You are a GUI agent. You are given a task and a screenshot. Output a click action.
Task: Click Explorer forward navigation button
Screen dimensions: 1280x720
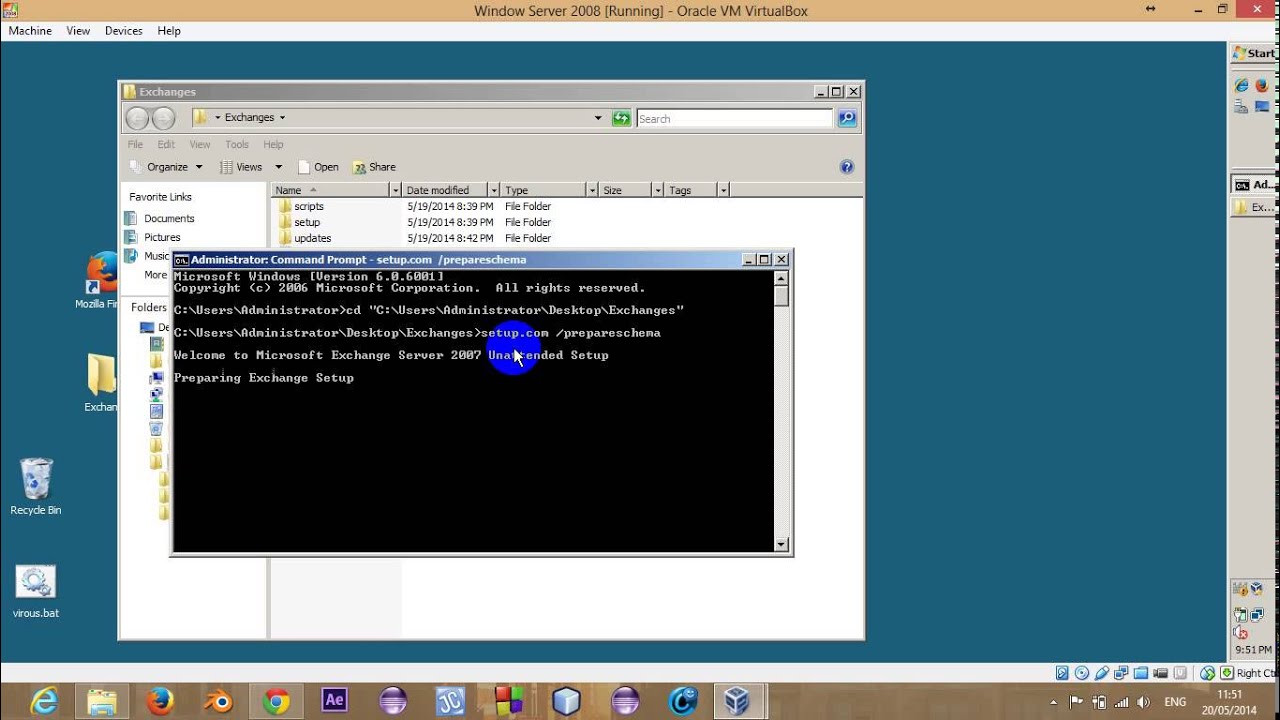(163, 118)
